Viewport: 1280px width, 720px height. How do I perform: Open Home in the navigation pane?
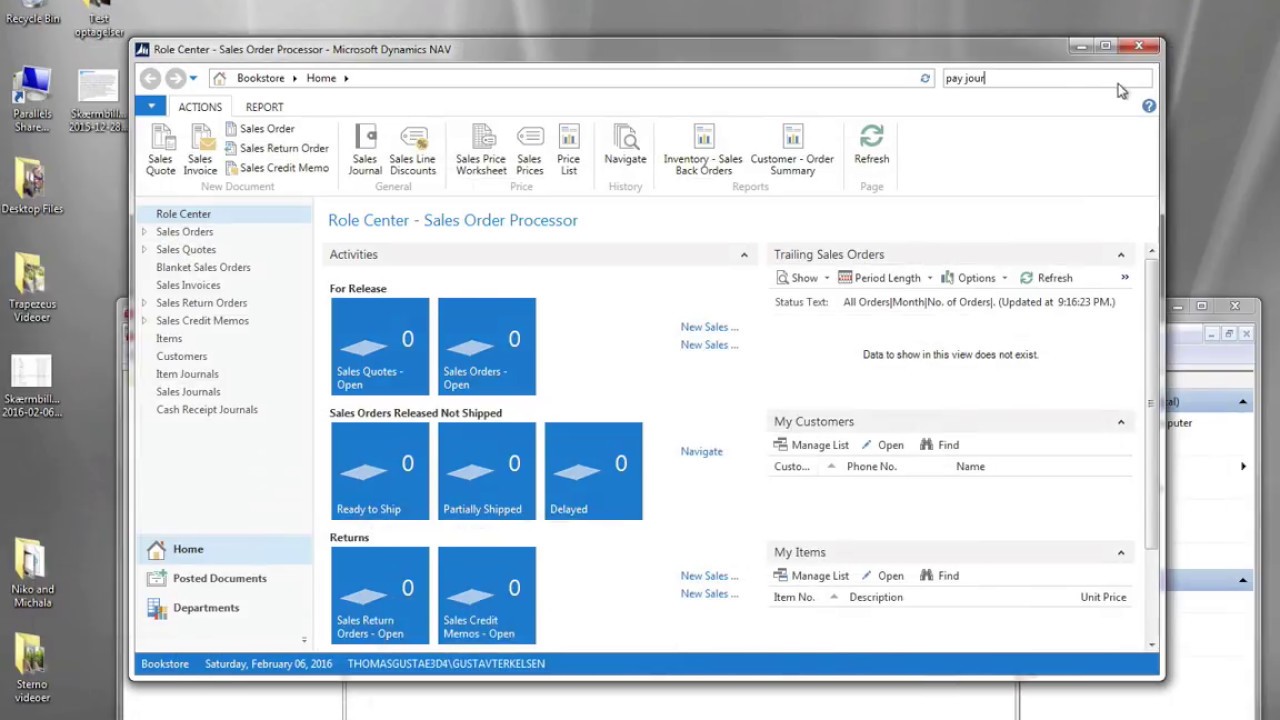click(224, 549)
